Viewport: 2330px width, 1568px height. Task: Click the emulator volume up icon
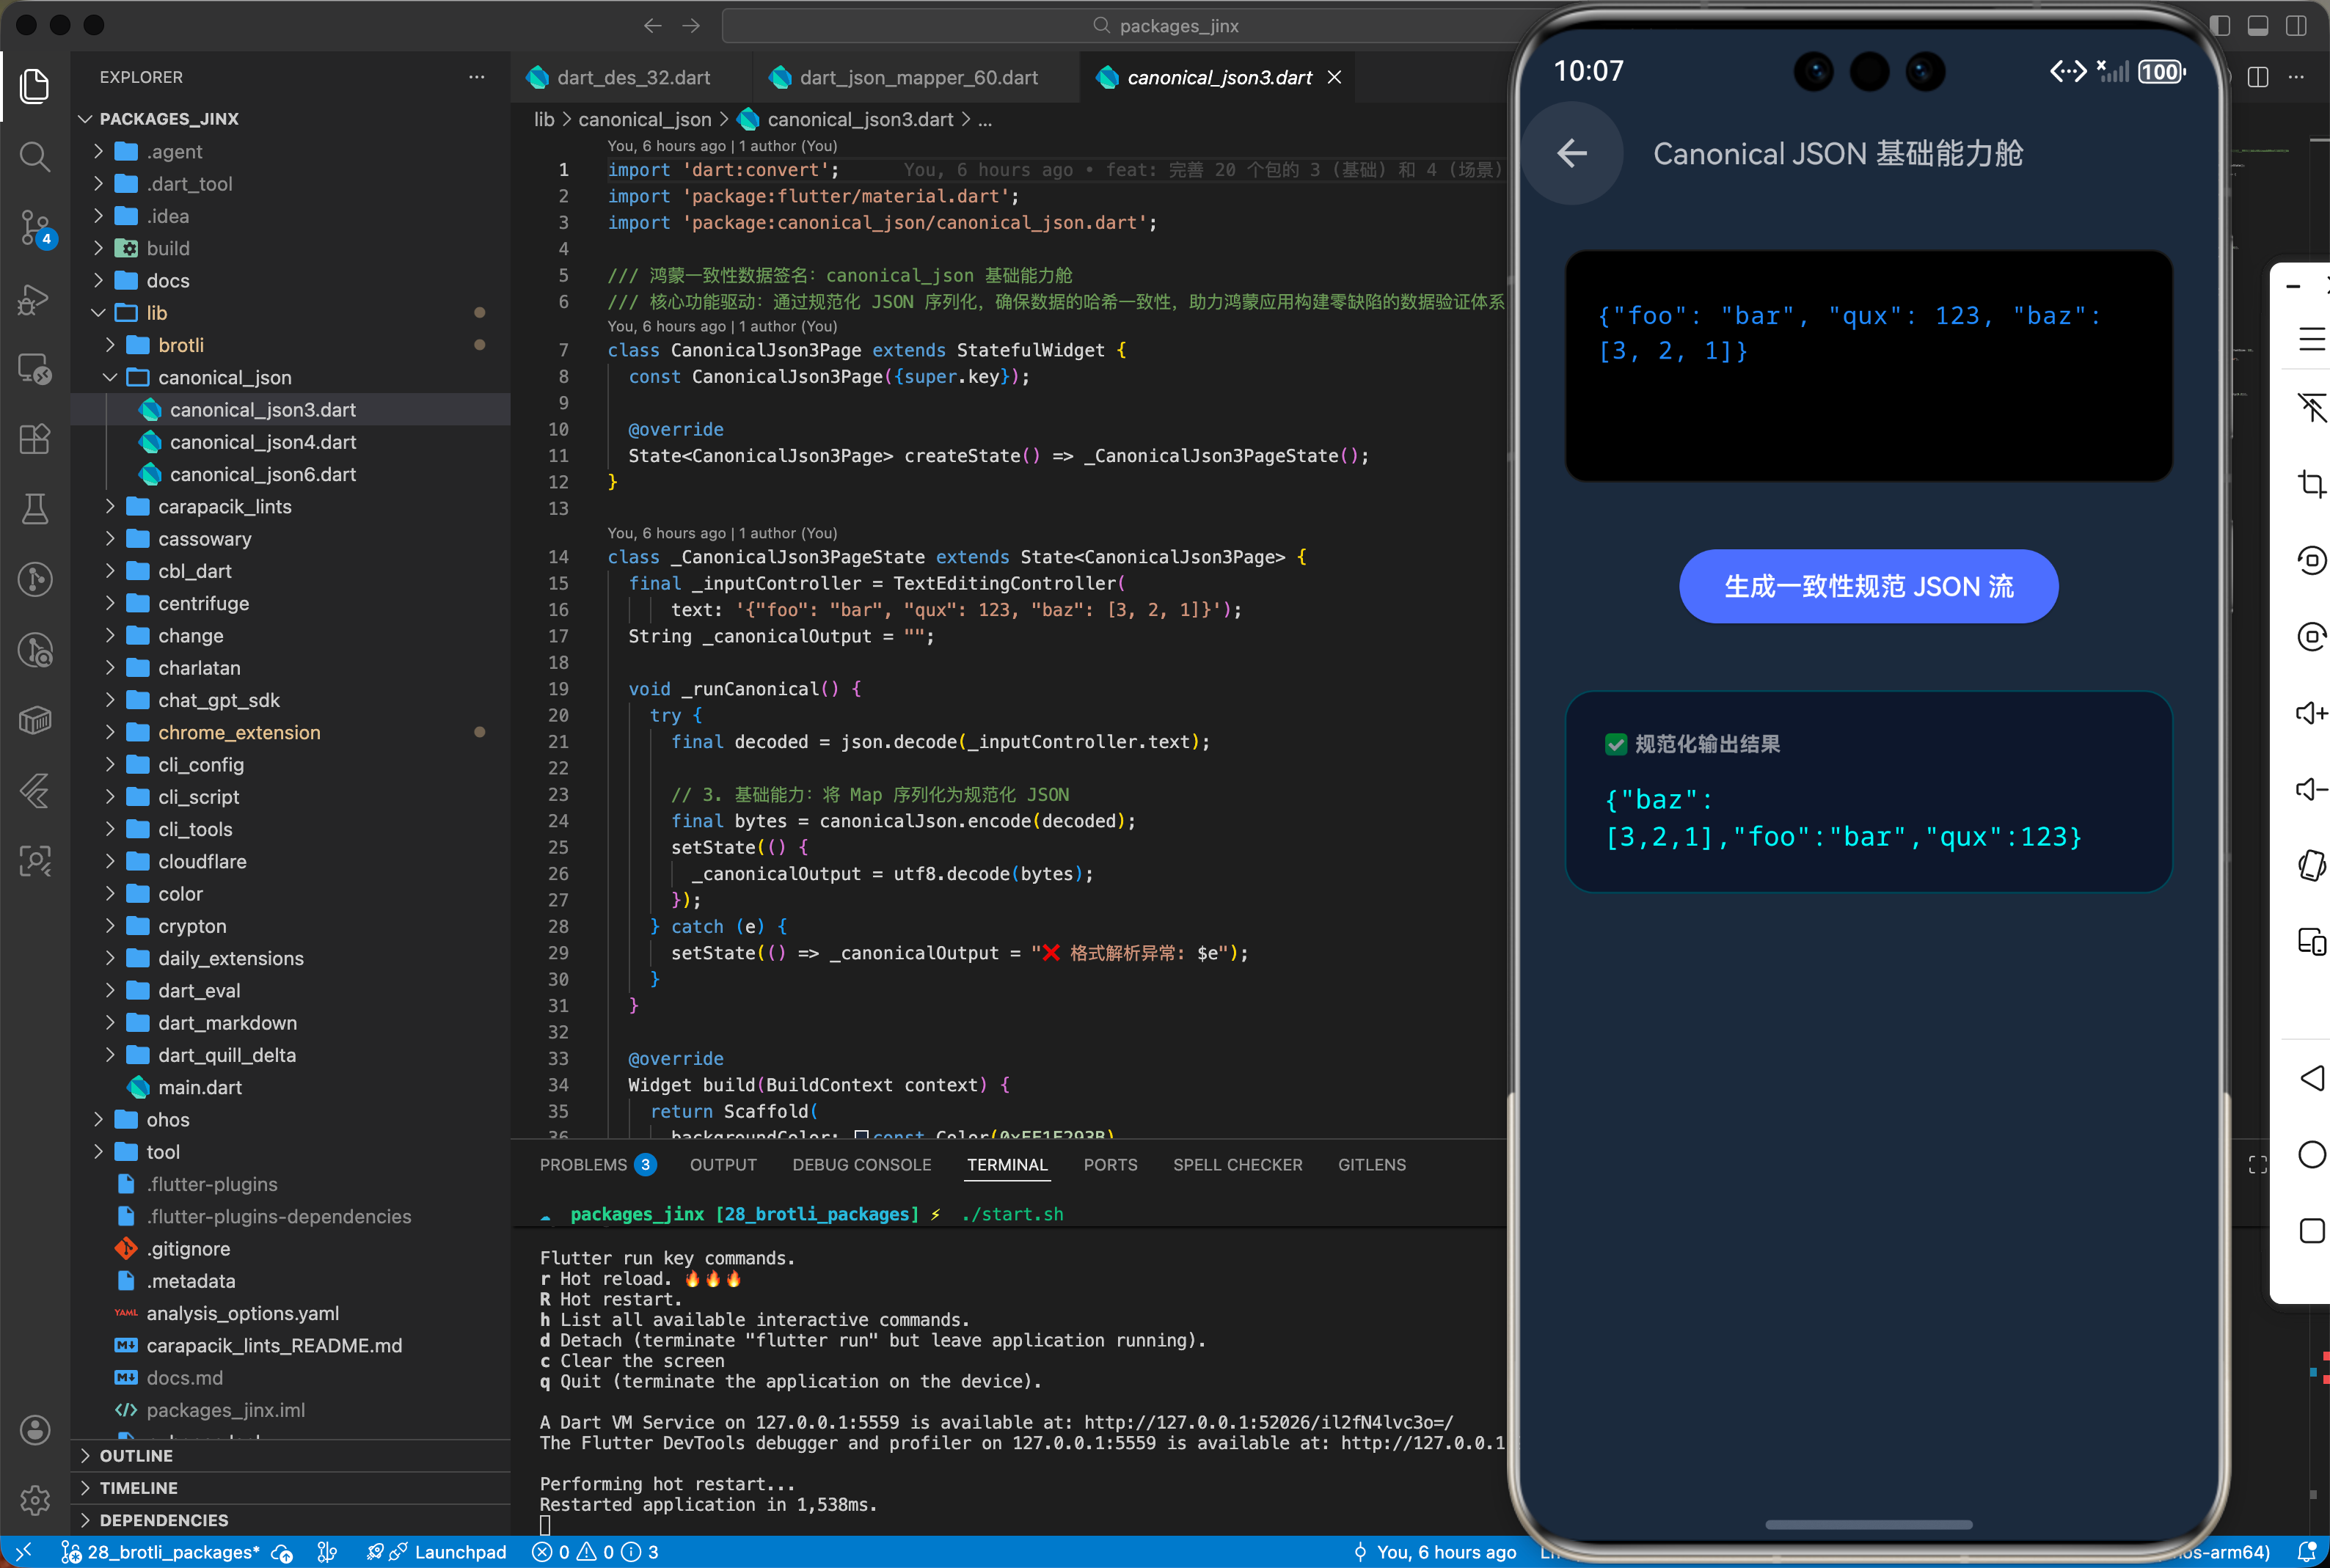[2311, 713]
